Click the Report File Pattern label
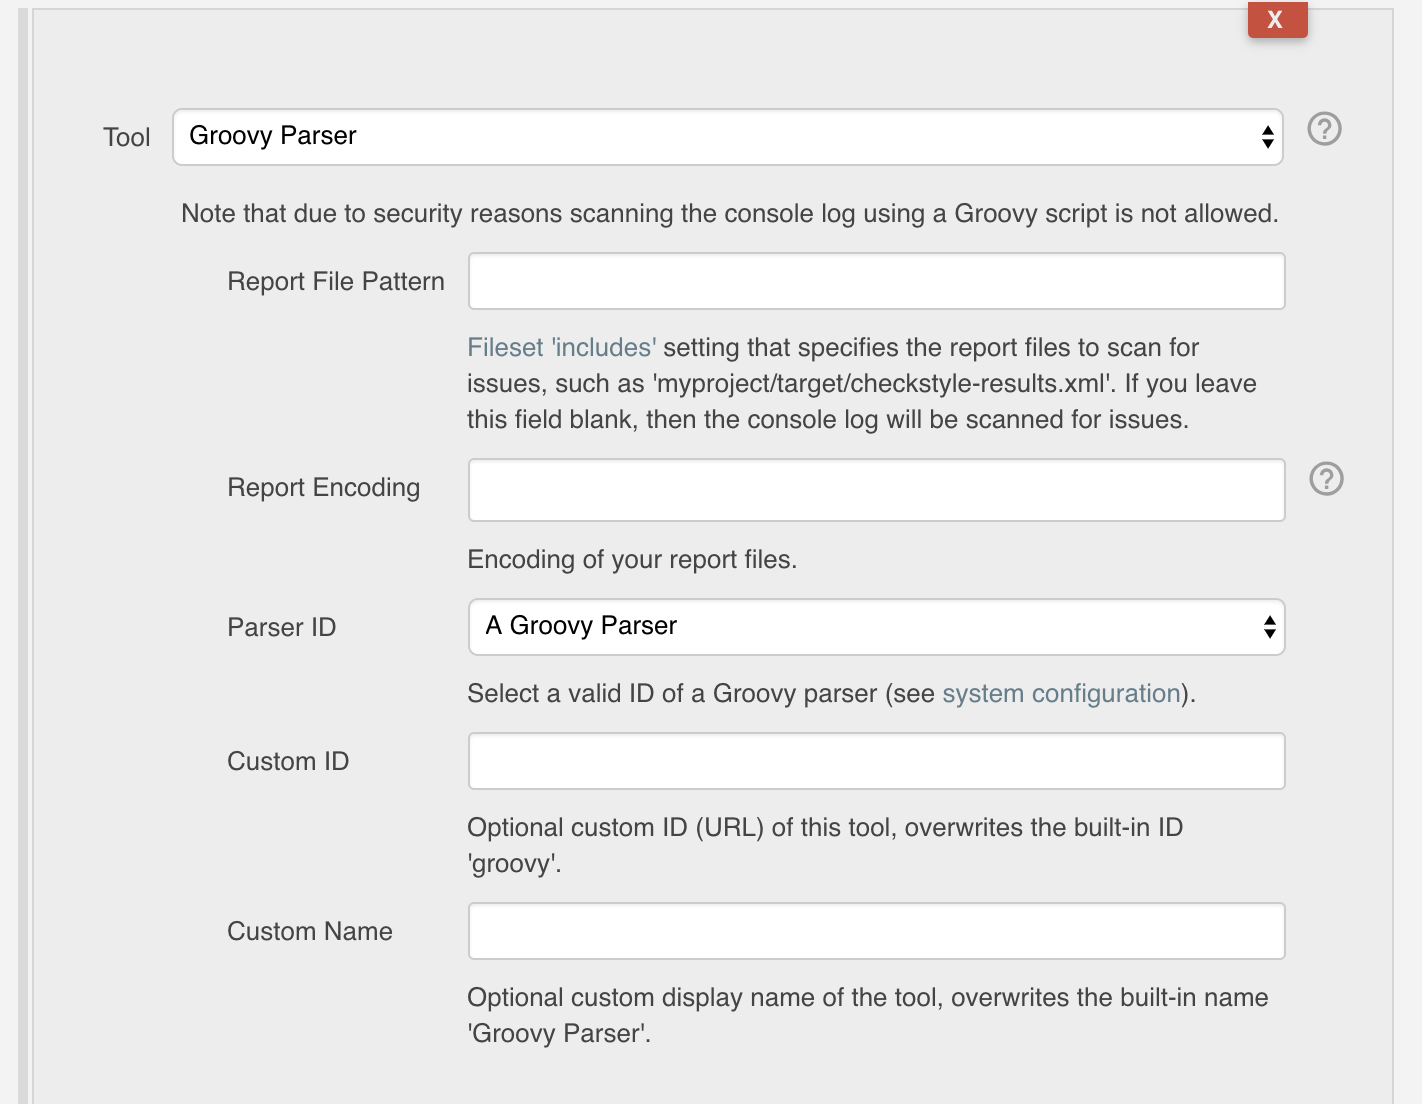 click(x=335, y=281)
